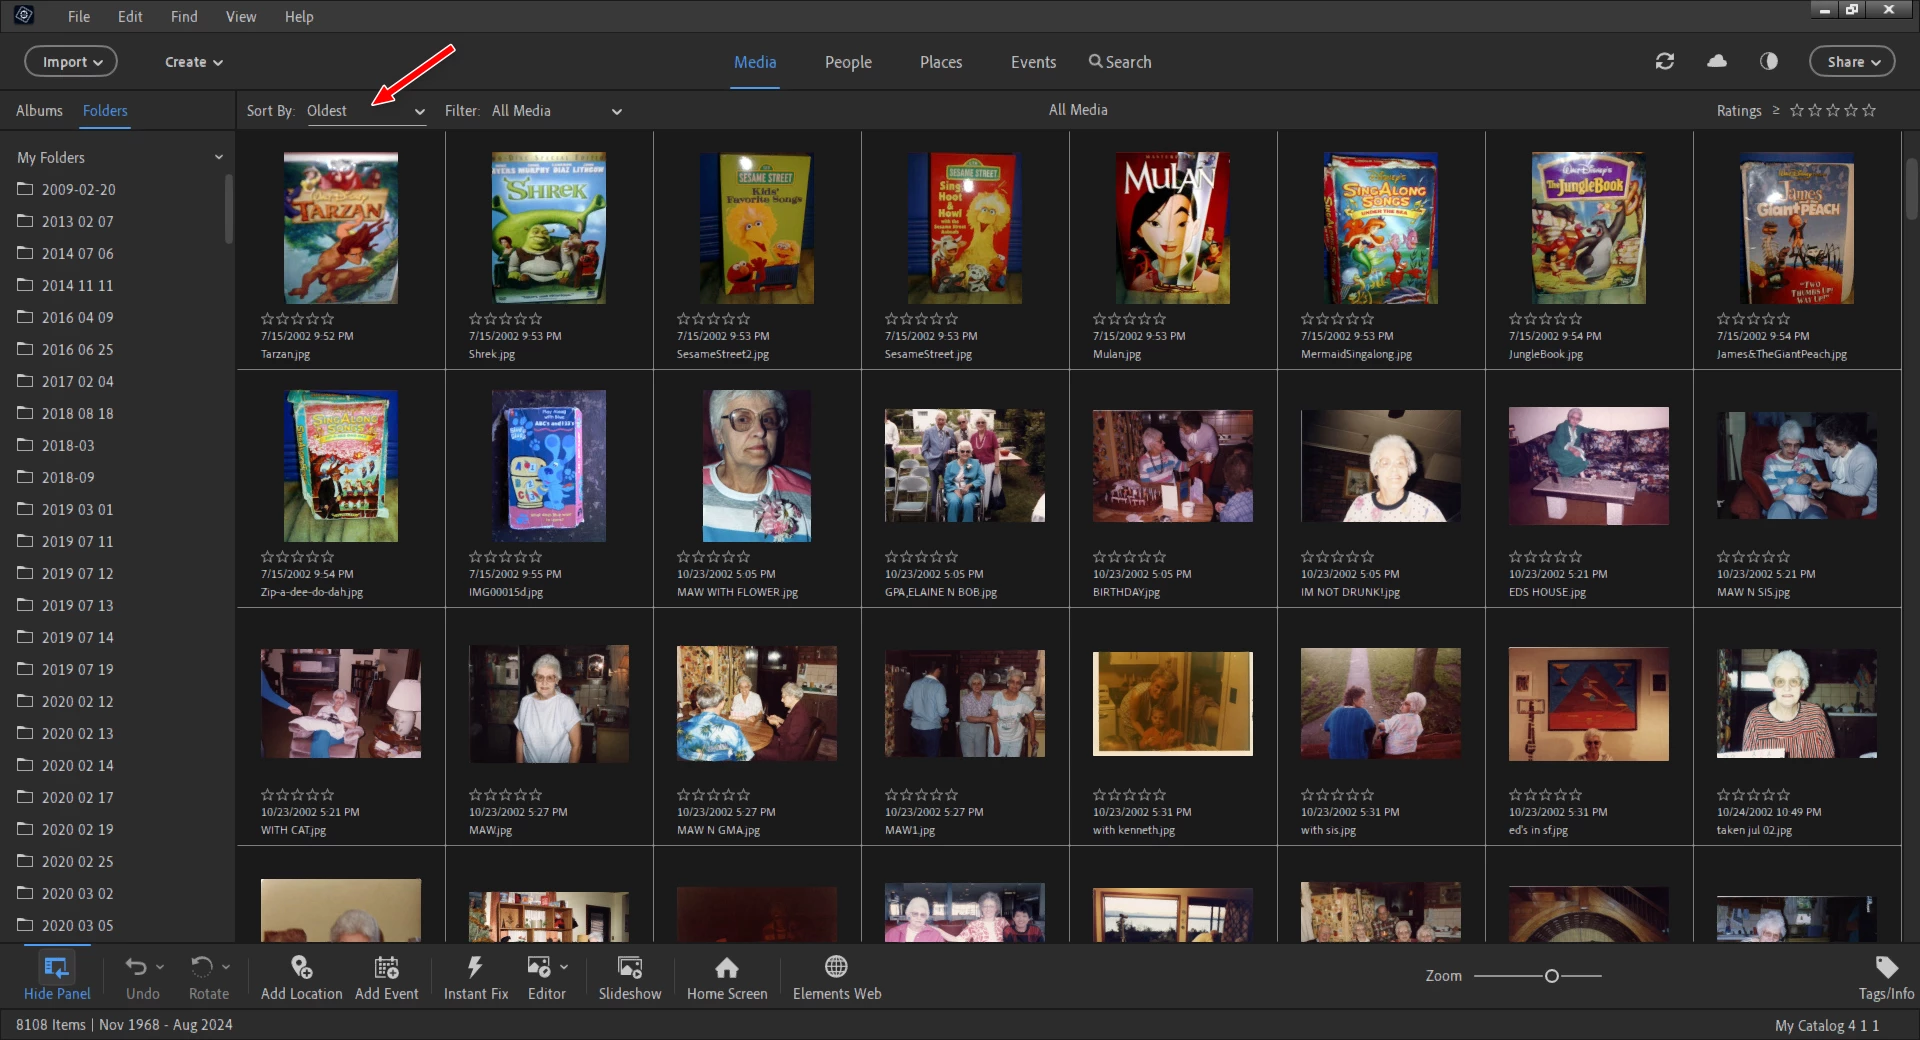
Task: Select the SesameStreet2.jpg thumbnail
Action: [757, 228]
